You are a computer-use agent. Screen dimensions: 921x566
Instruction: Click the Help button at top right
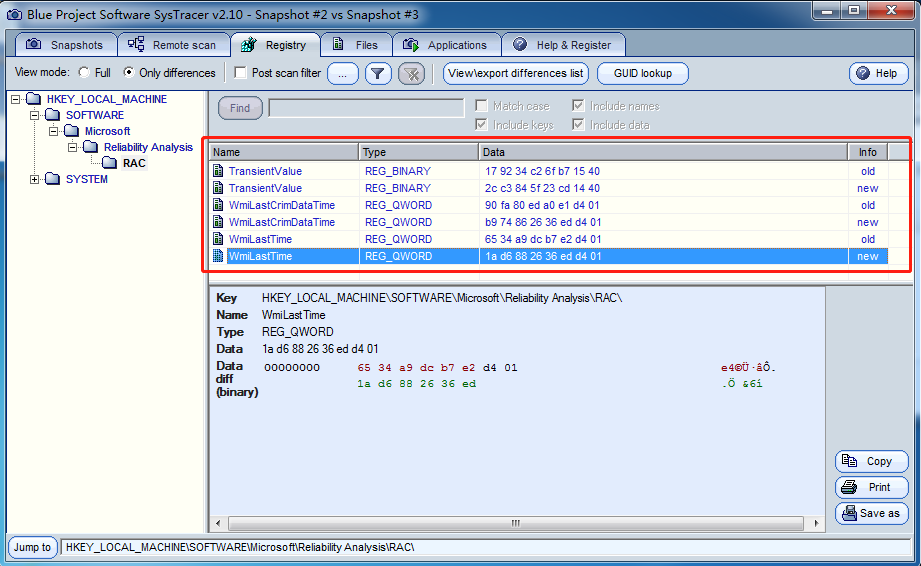878,73
